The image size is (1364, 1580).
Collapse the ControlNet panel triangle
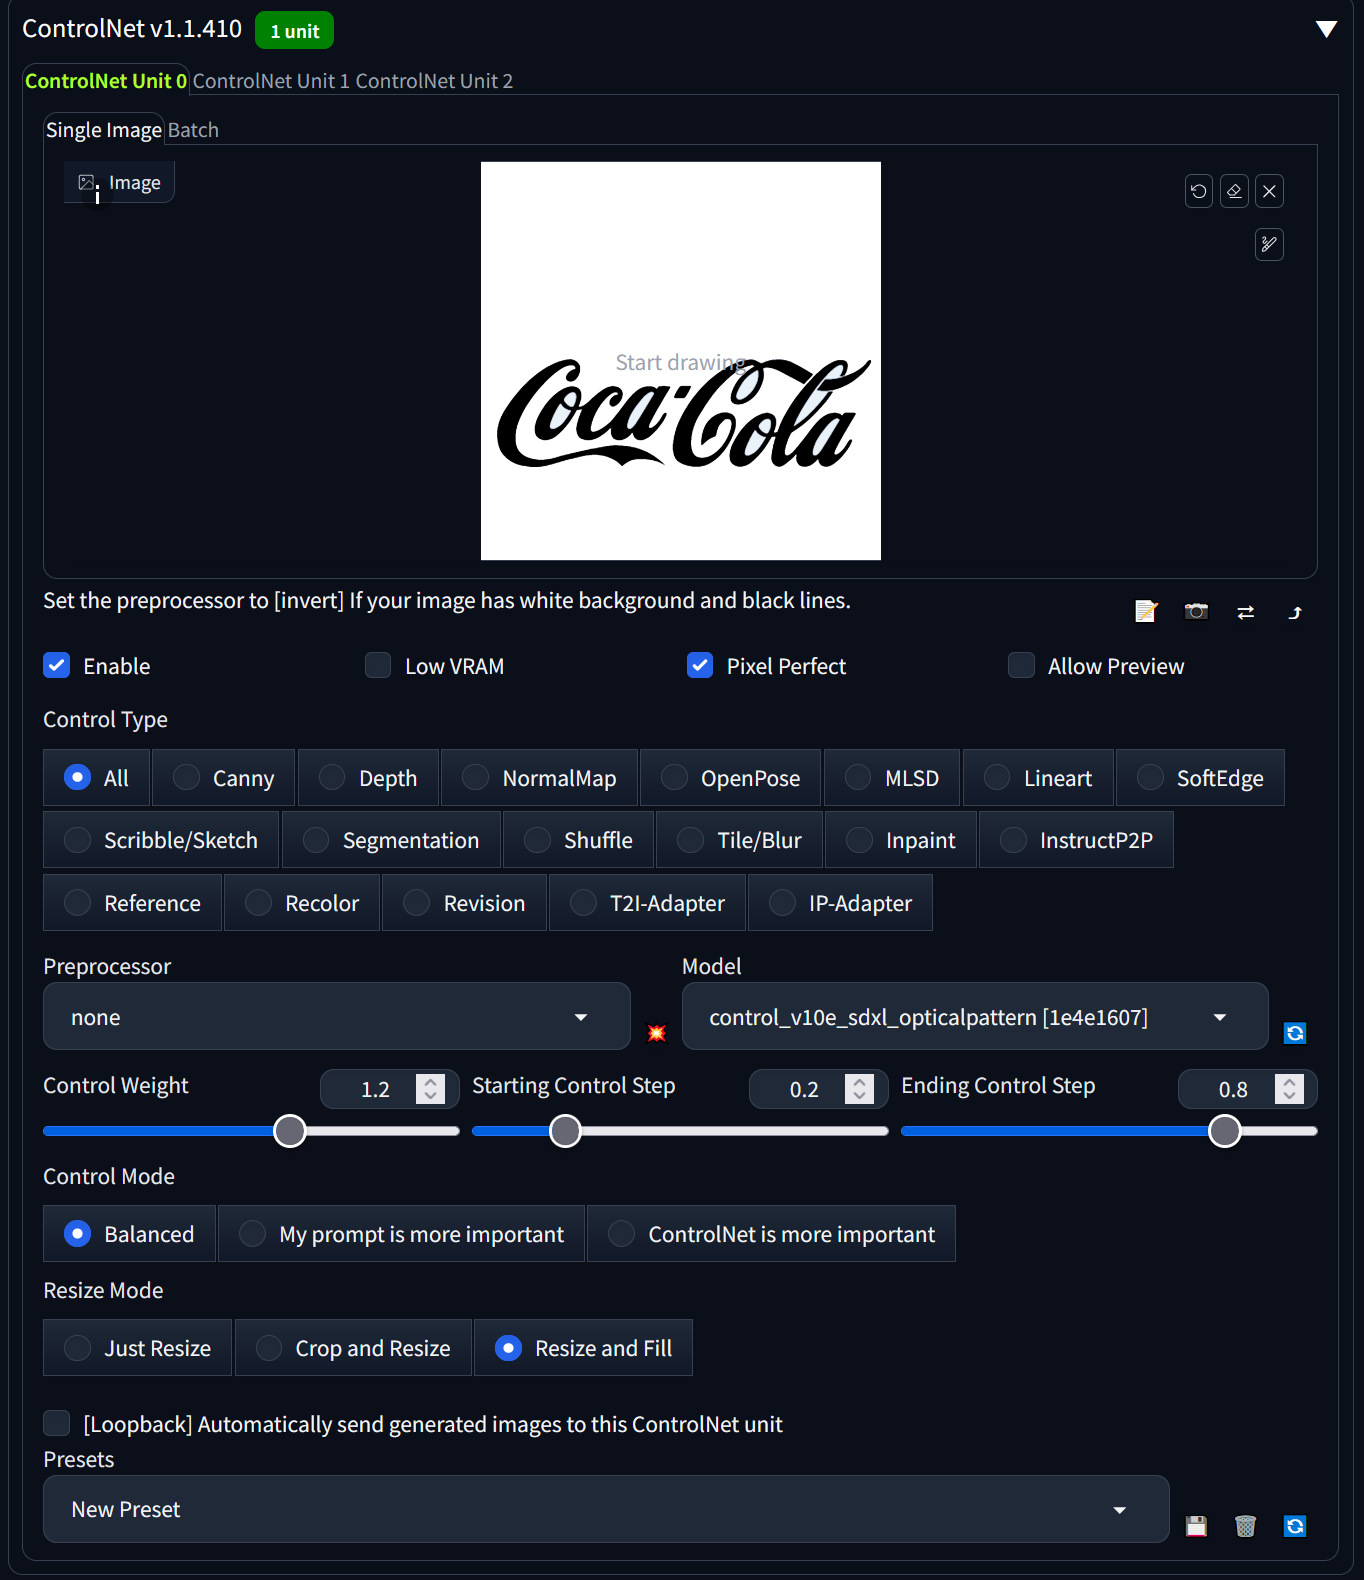click(x=1326, y=29)
